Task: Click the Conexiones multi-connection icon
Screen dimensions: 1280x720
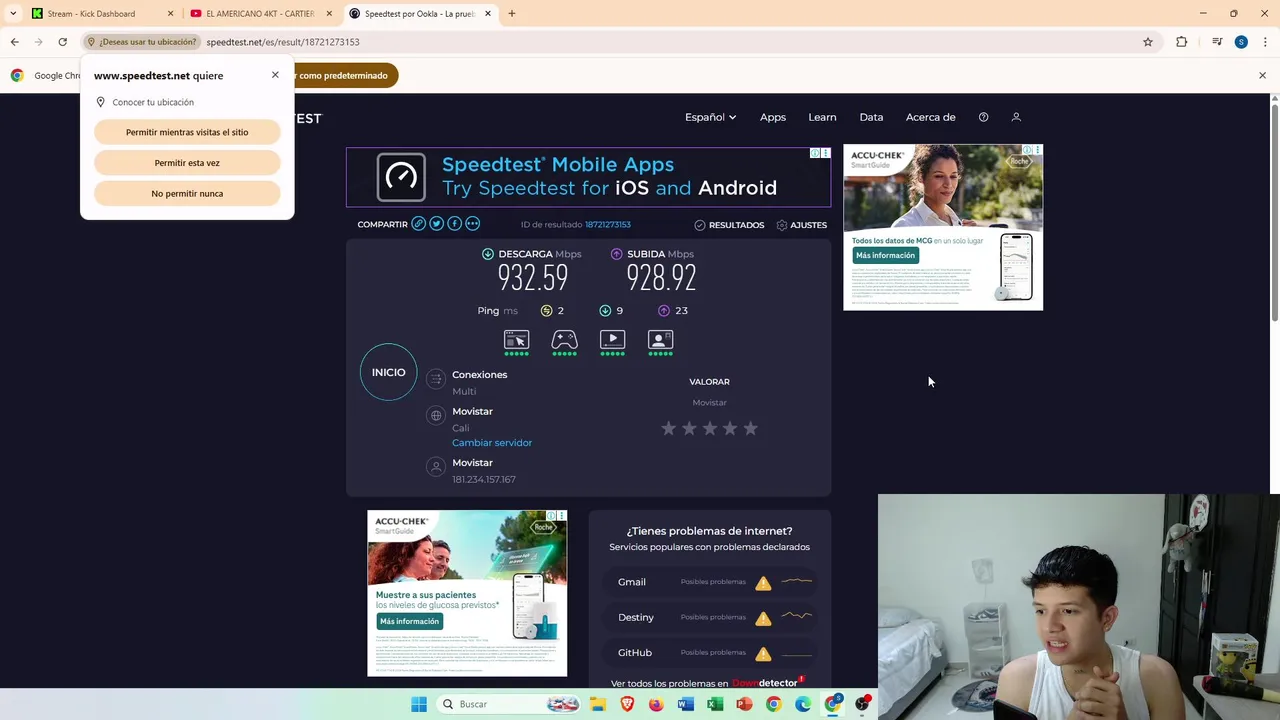Action: (435, 378)
